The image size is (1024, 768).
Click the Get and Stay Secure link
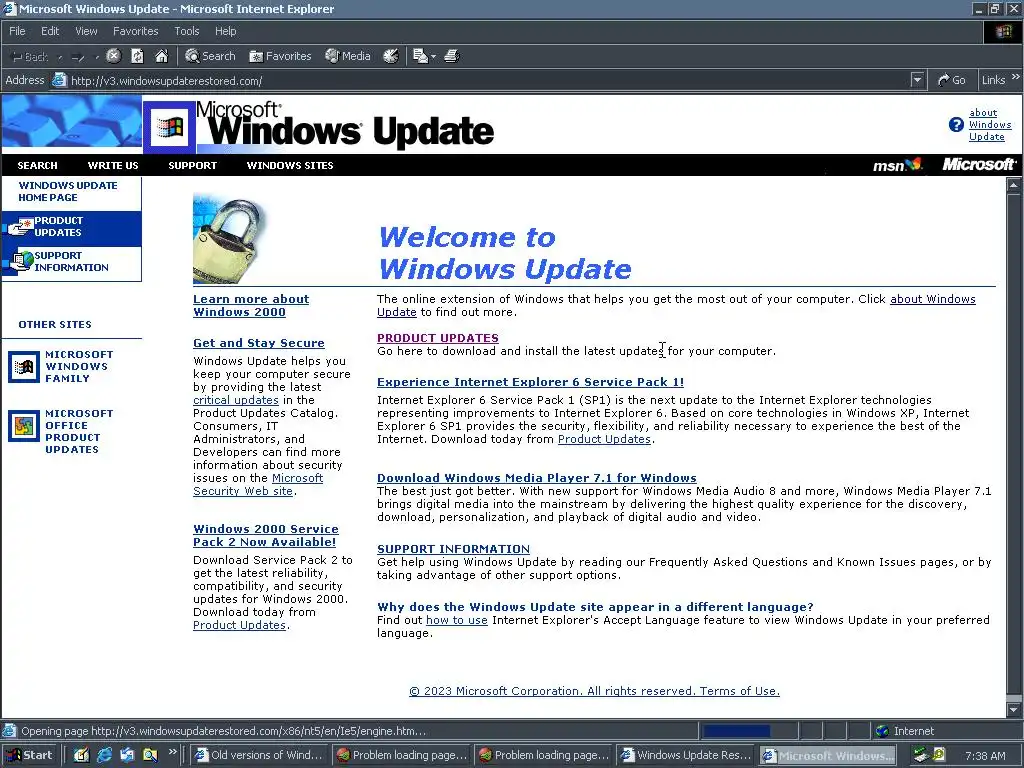coord(259,343)
